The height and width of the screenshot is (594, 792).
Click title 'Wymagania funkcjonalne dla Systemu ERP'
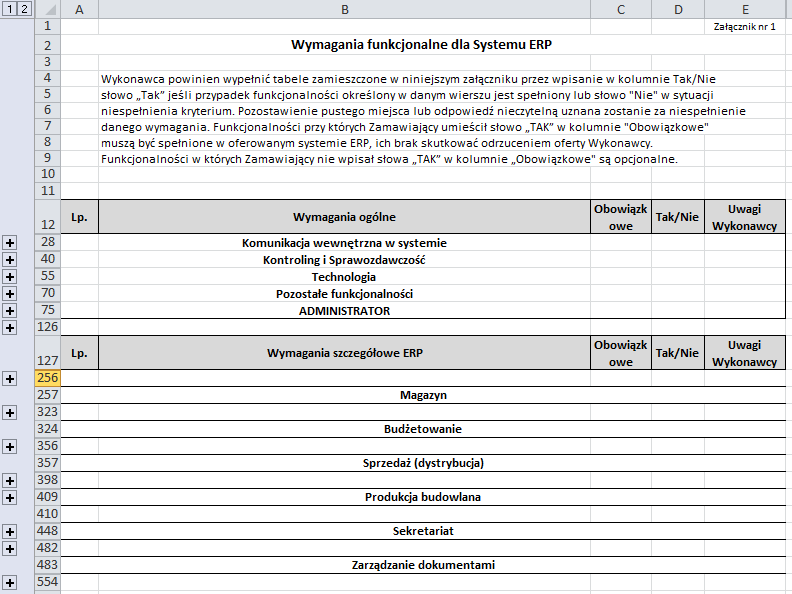(x=421, y=44)
